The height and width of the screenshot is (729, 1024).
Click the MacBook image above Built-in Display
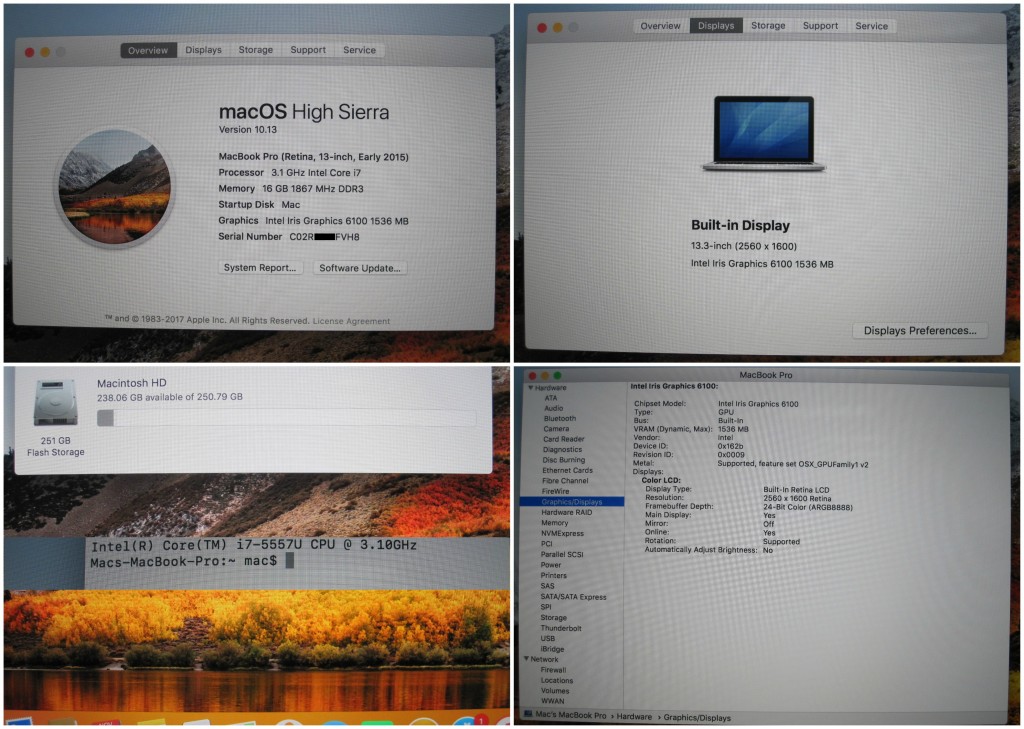tap(763, 134)
